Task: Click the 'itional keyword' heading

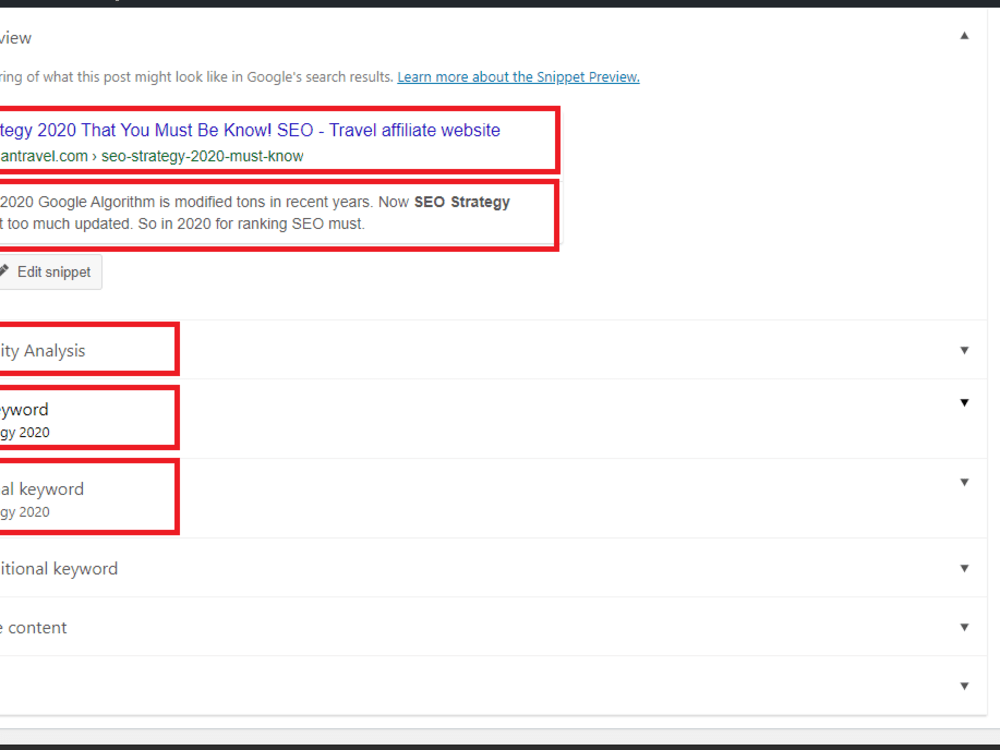Action: (x=59, y=569)
